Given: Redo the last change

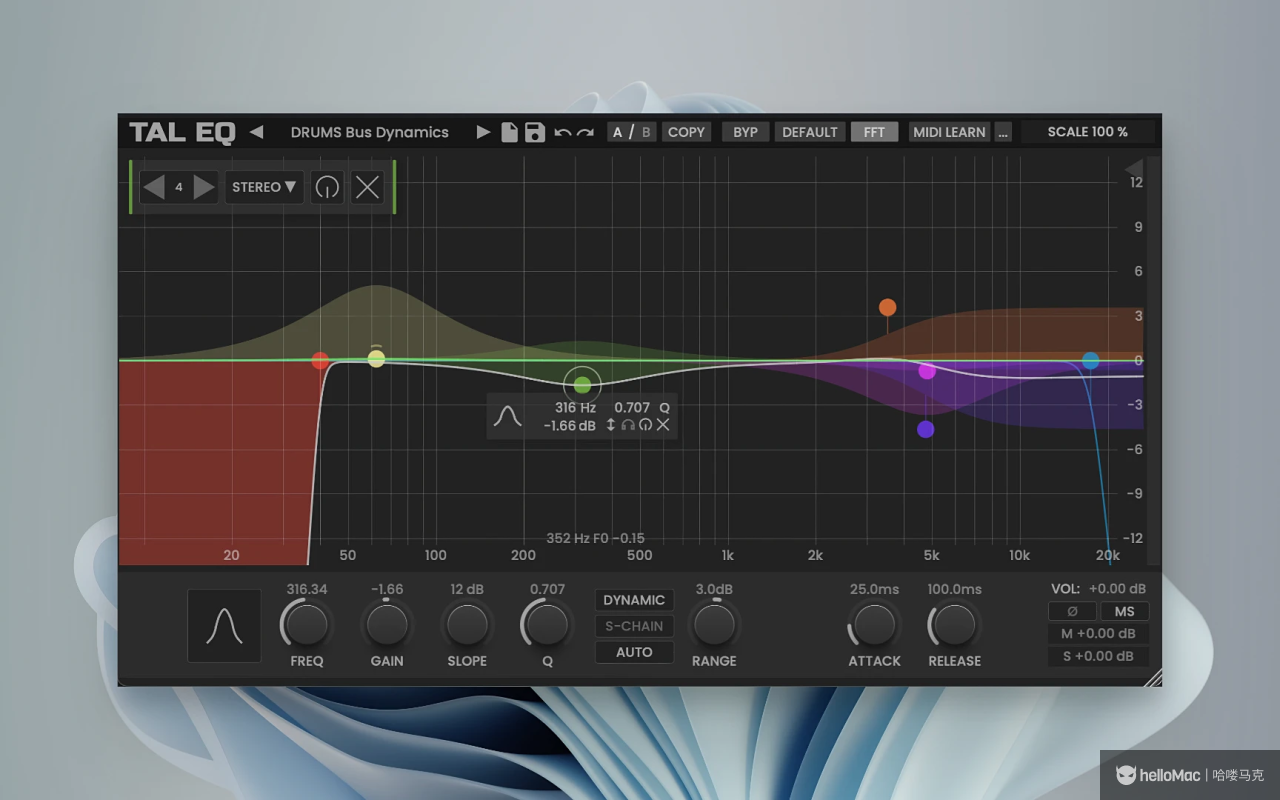Looking at the screenshot, I should 585,133.
